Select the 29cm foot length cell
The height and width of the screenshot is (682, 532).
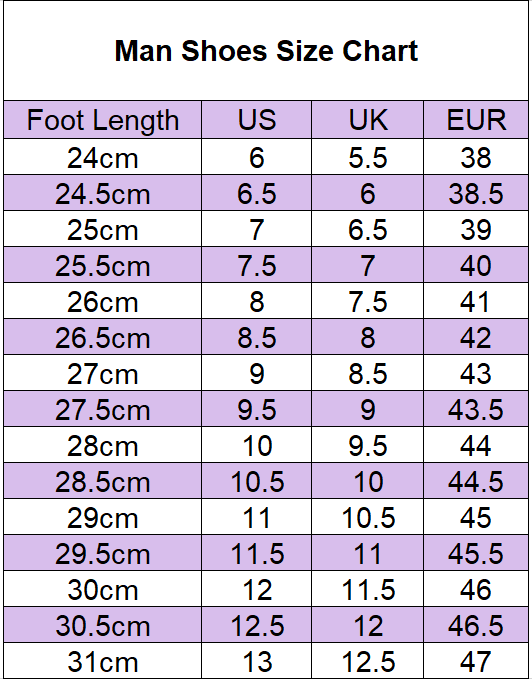[x=103, y=518]
